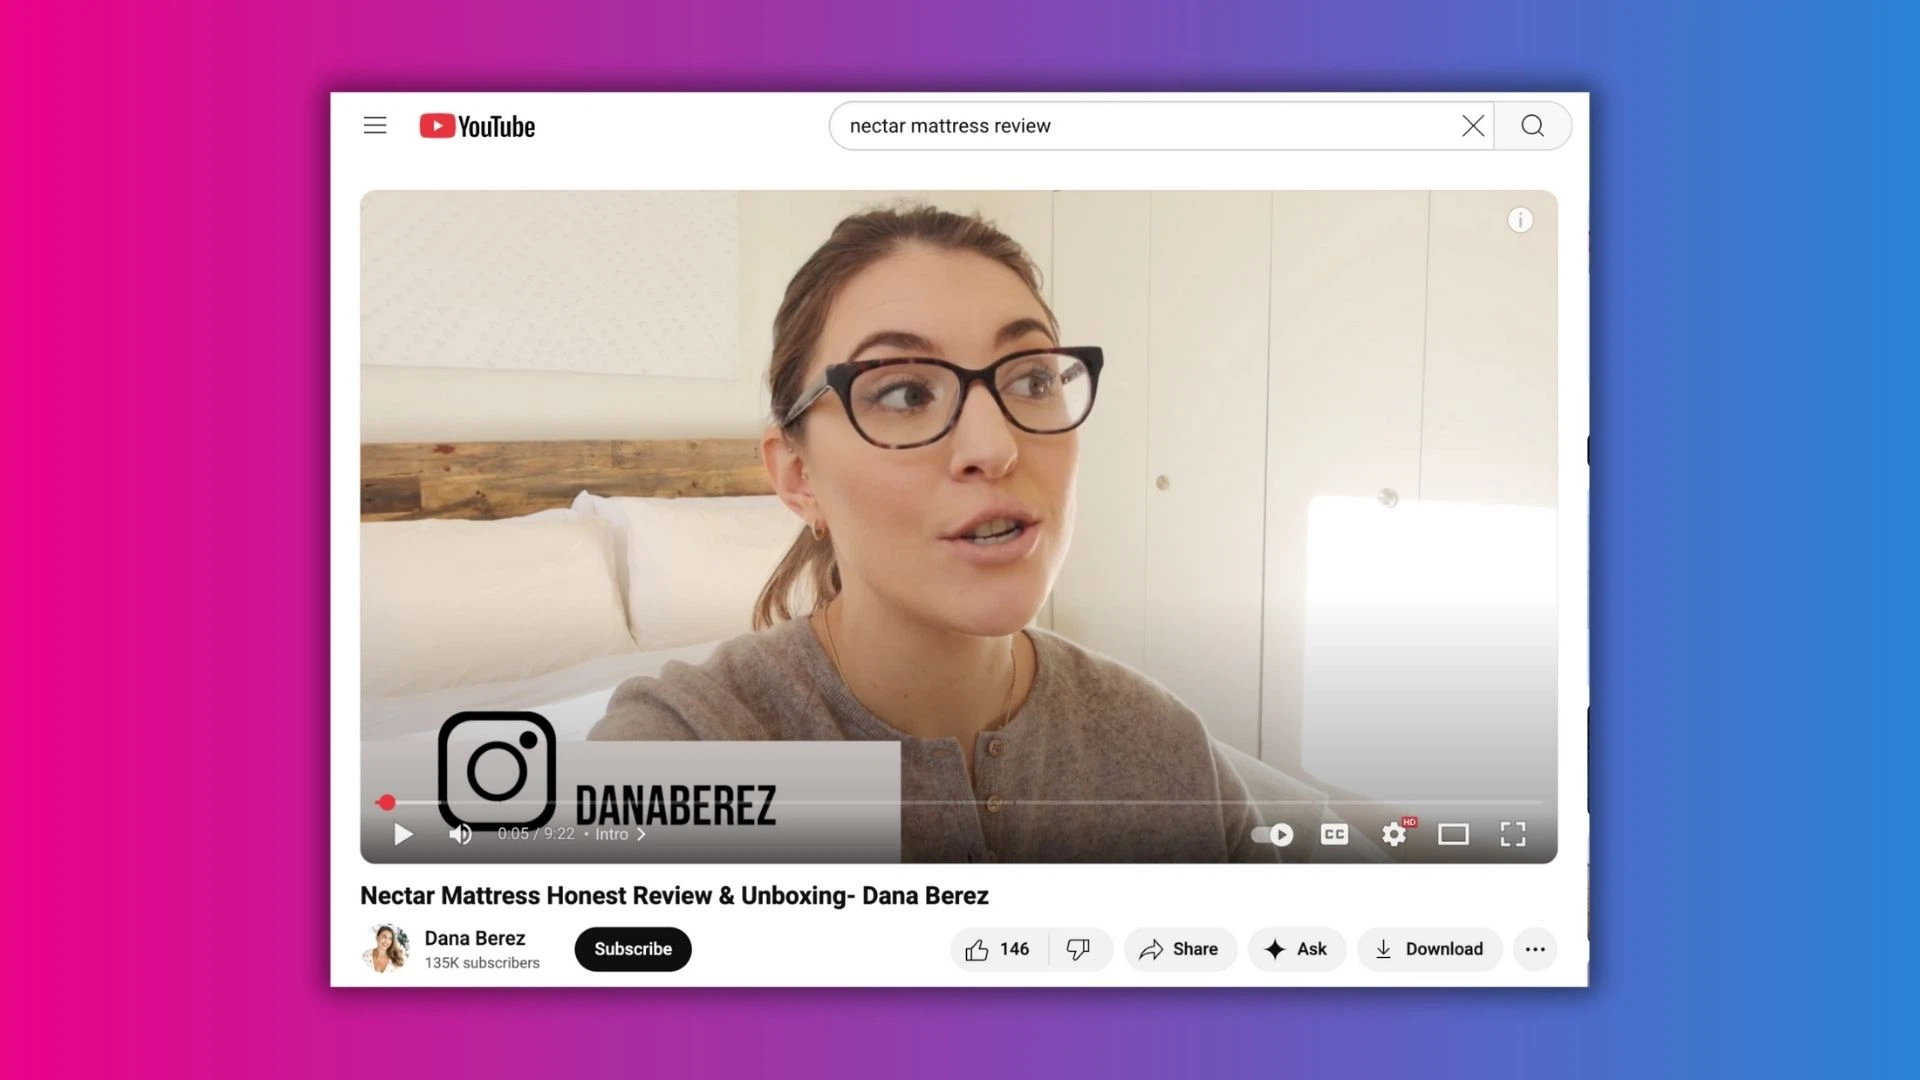This screenshot has width=1920, height=1080.
Task: Clear the search query with the X
Action: (x=1472, y=126)
